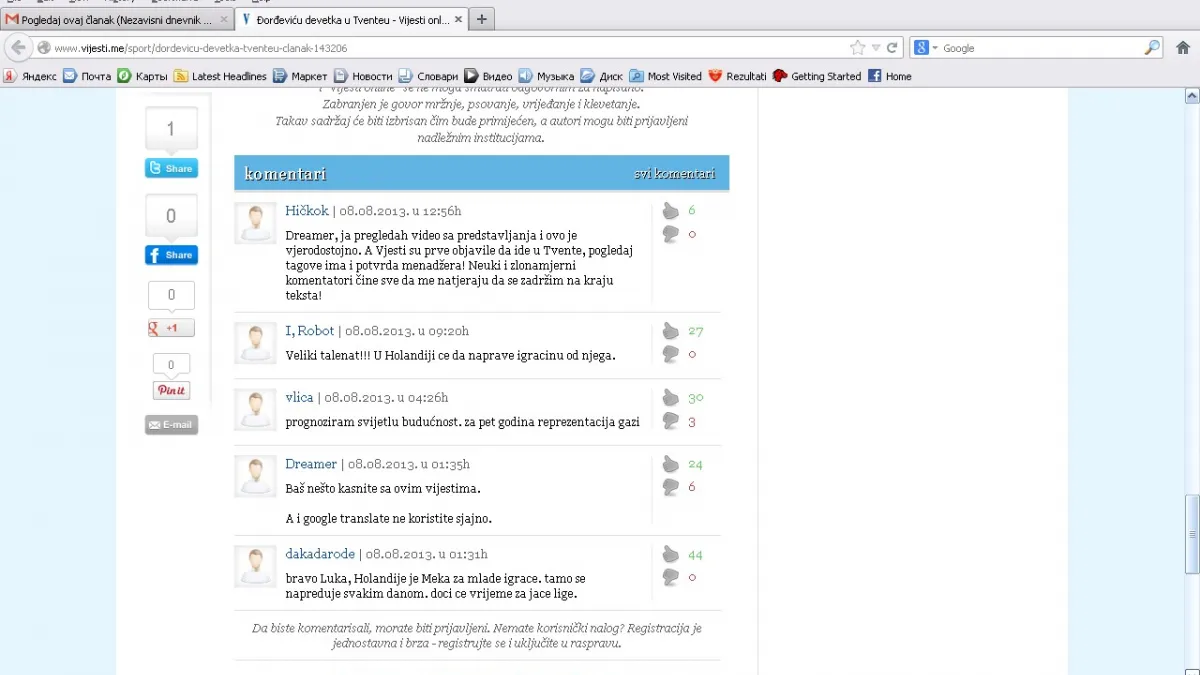Thumbs down vlica's comment
This screenshot has height=675, width=1200.
671,421
